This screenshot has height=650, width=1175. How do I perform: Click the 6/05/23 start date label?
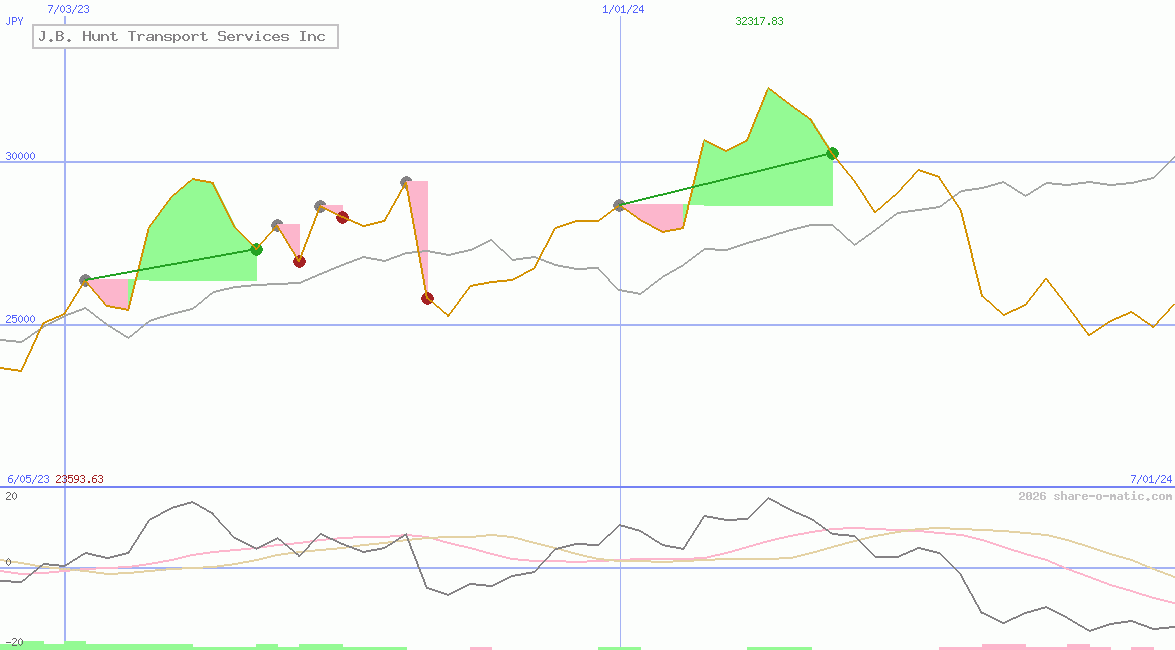[28, 479]
